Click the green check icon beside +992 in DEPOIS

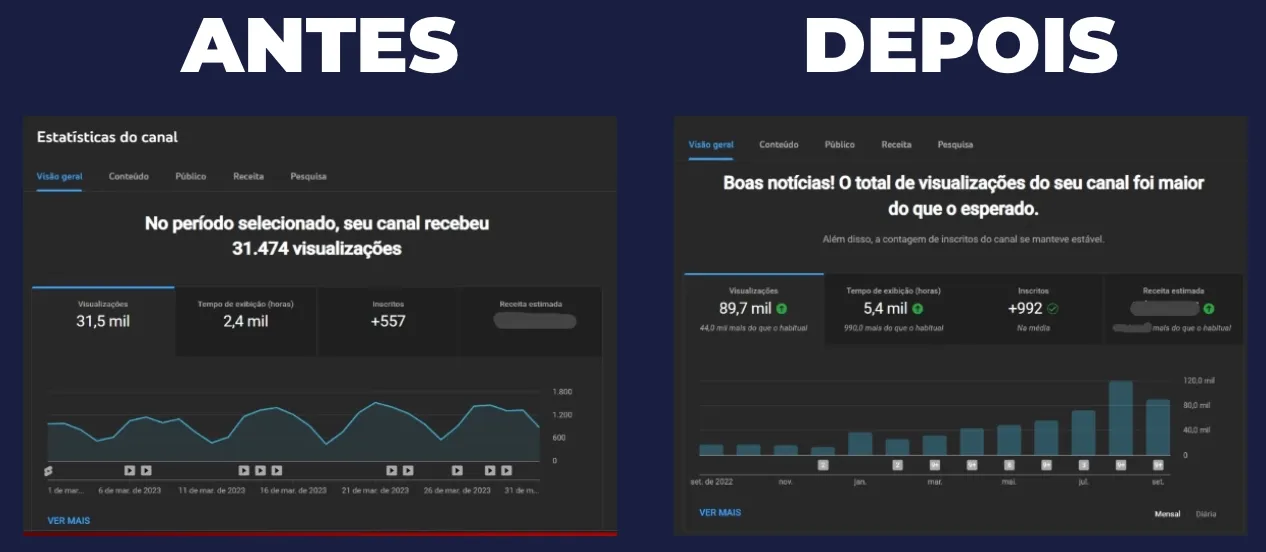coord(1053,309)
